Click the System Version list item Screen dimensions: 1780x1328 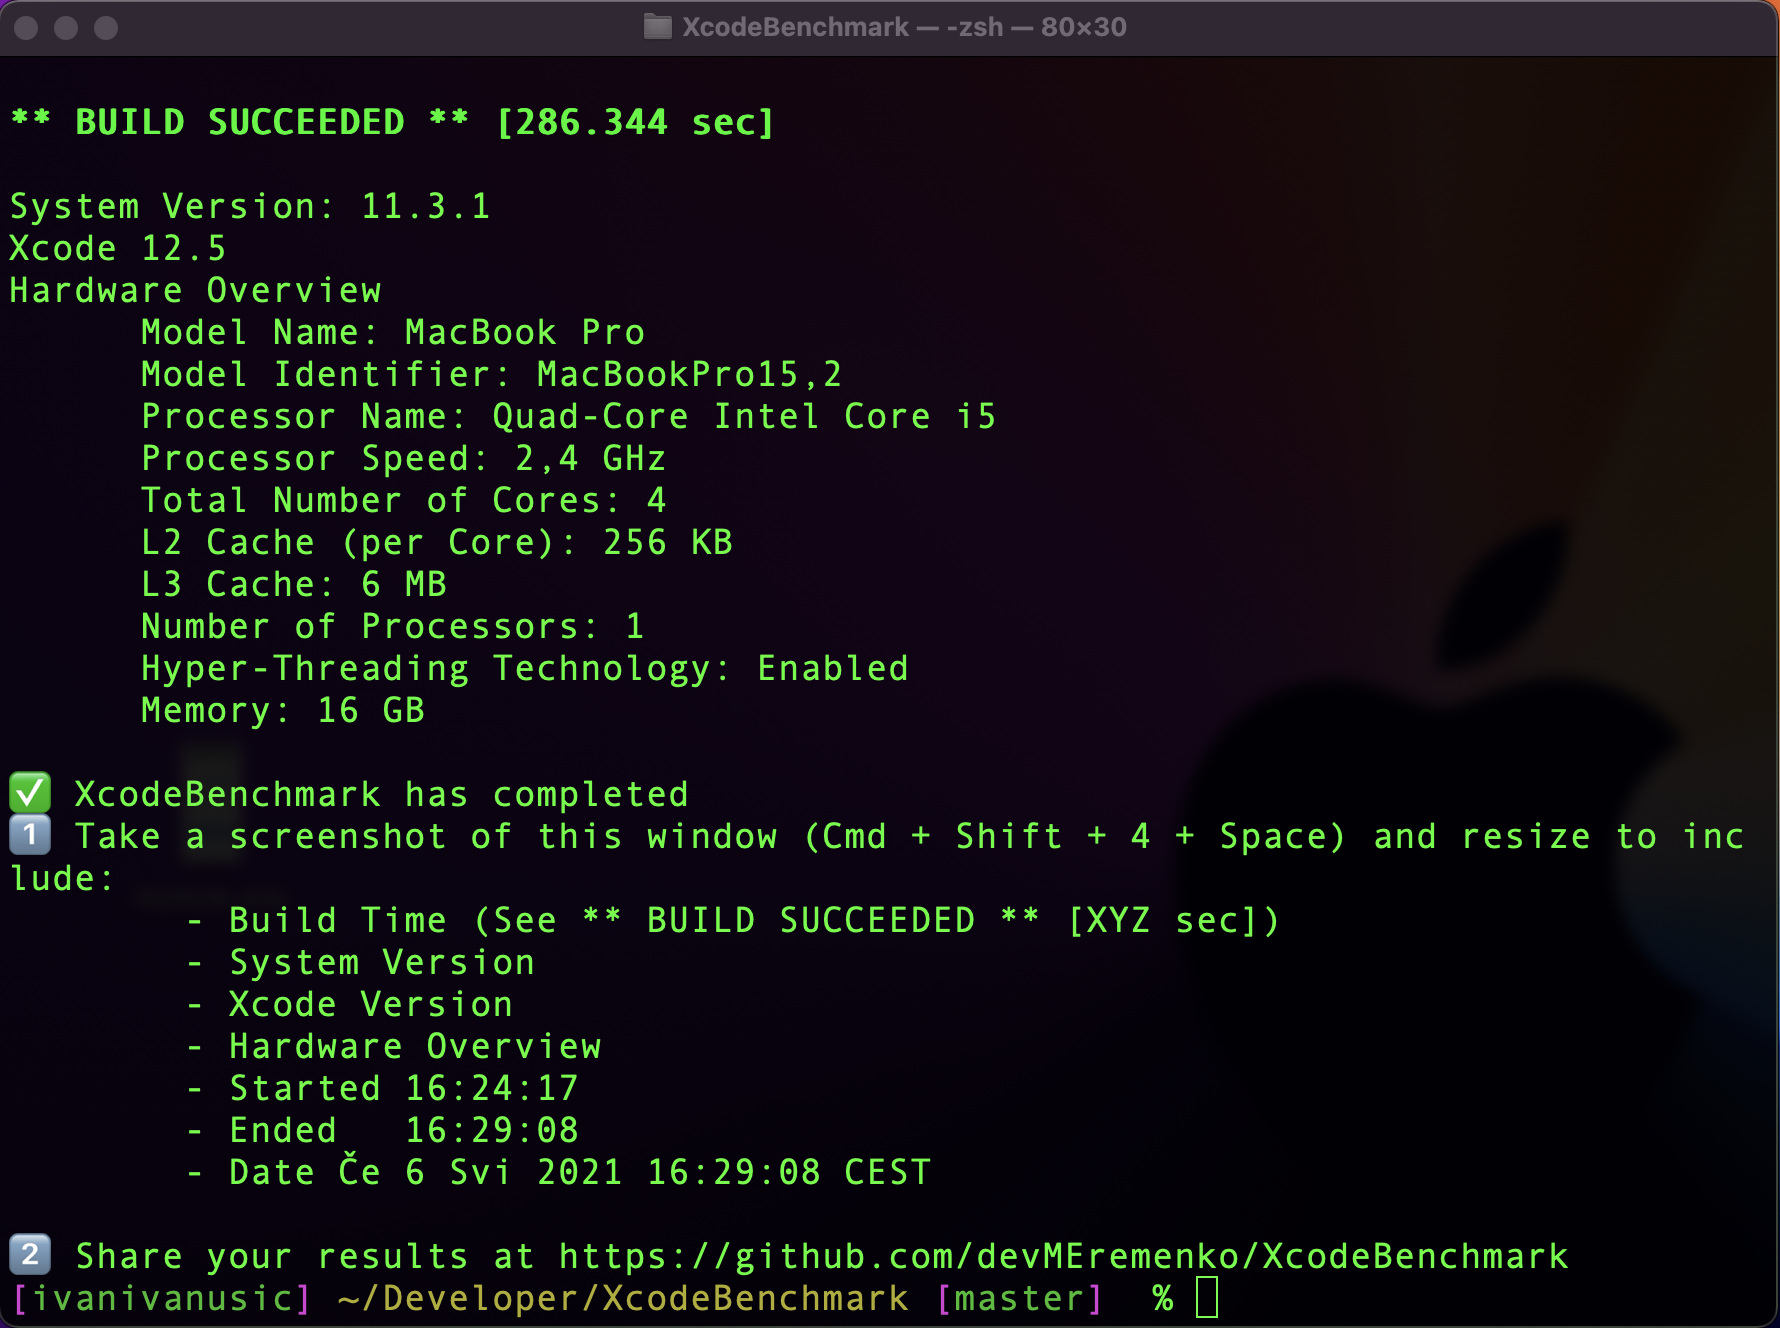point(360,962)
